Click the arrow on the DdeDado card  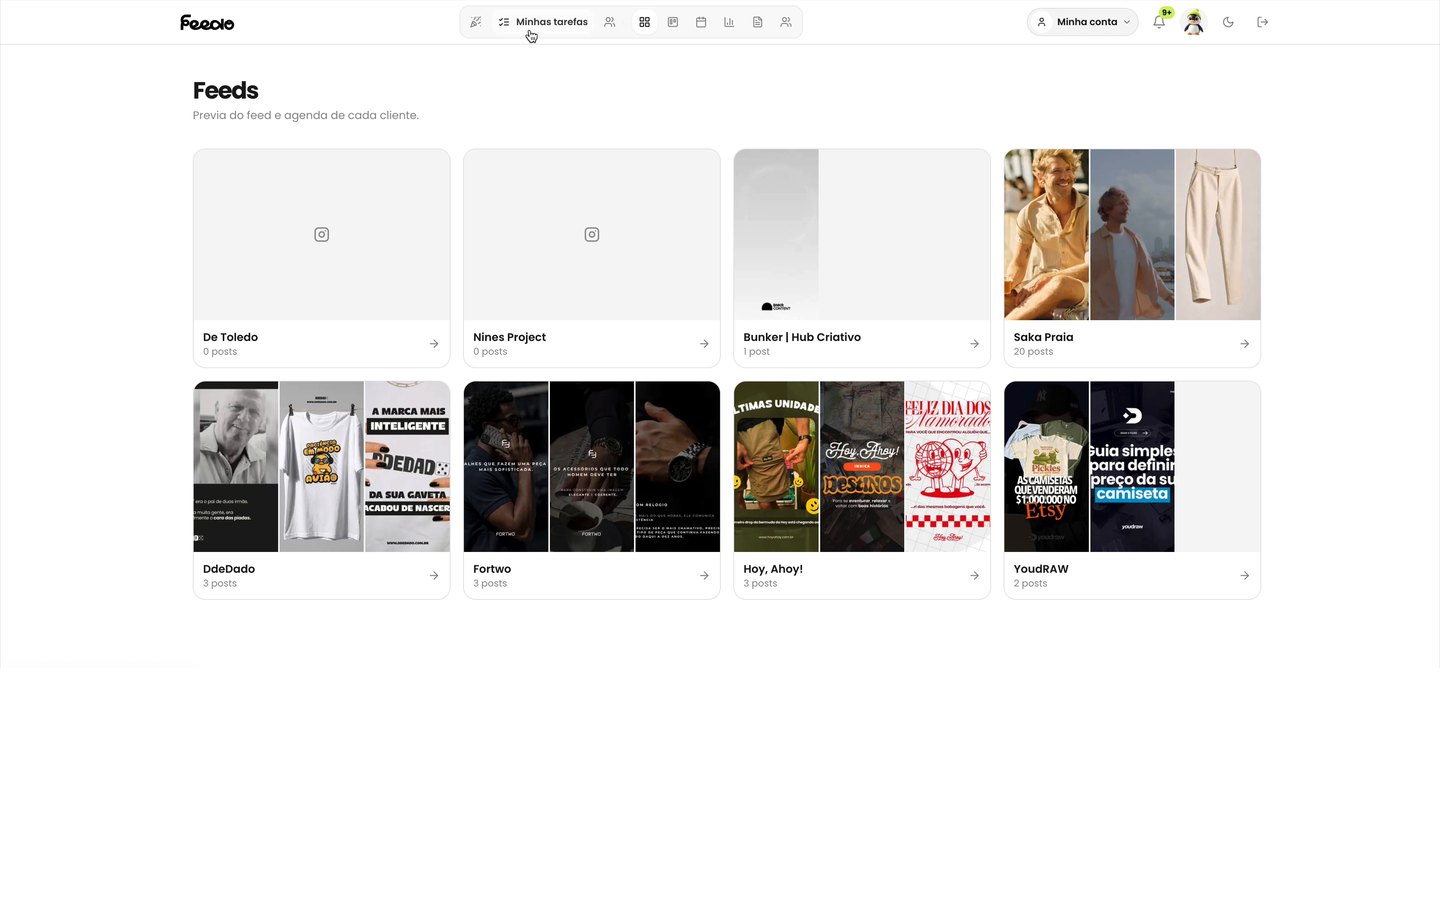[x=434, y=576]
